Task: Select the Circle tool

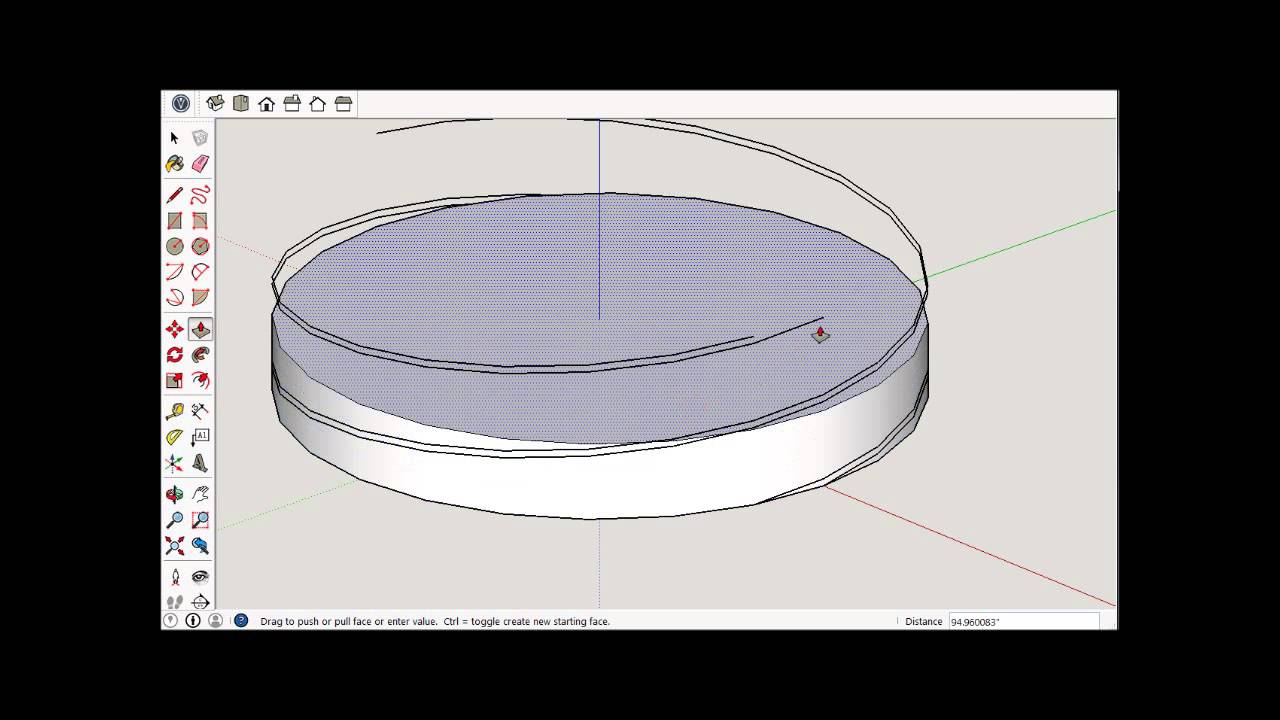Action: (175, 246)
